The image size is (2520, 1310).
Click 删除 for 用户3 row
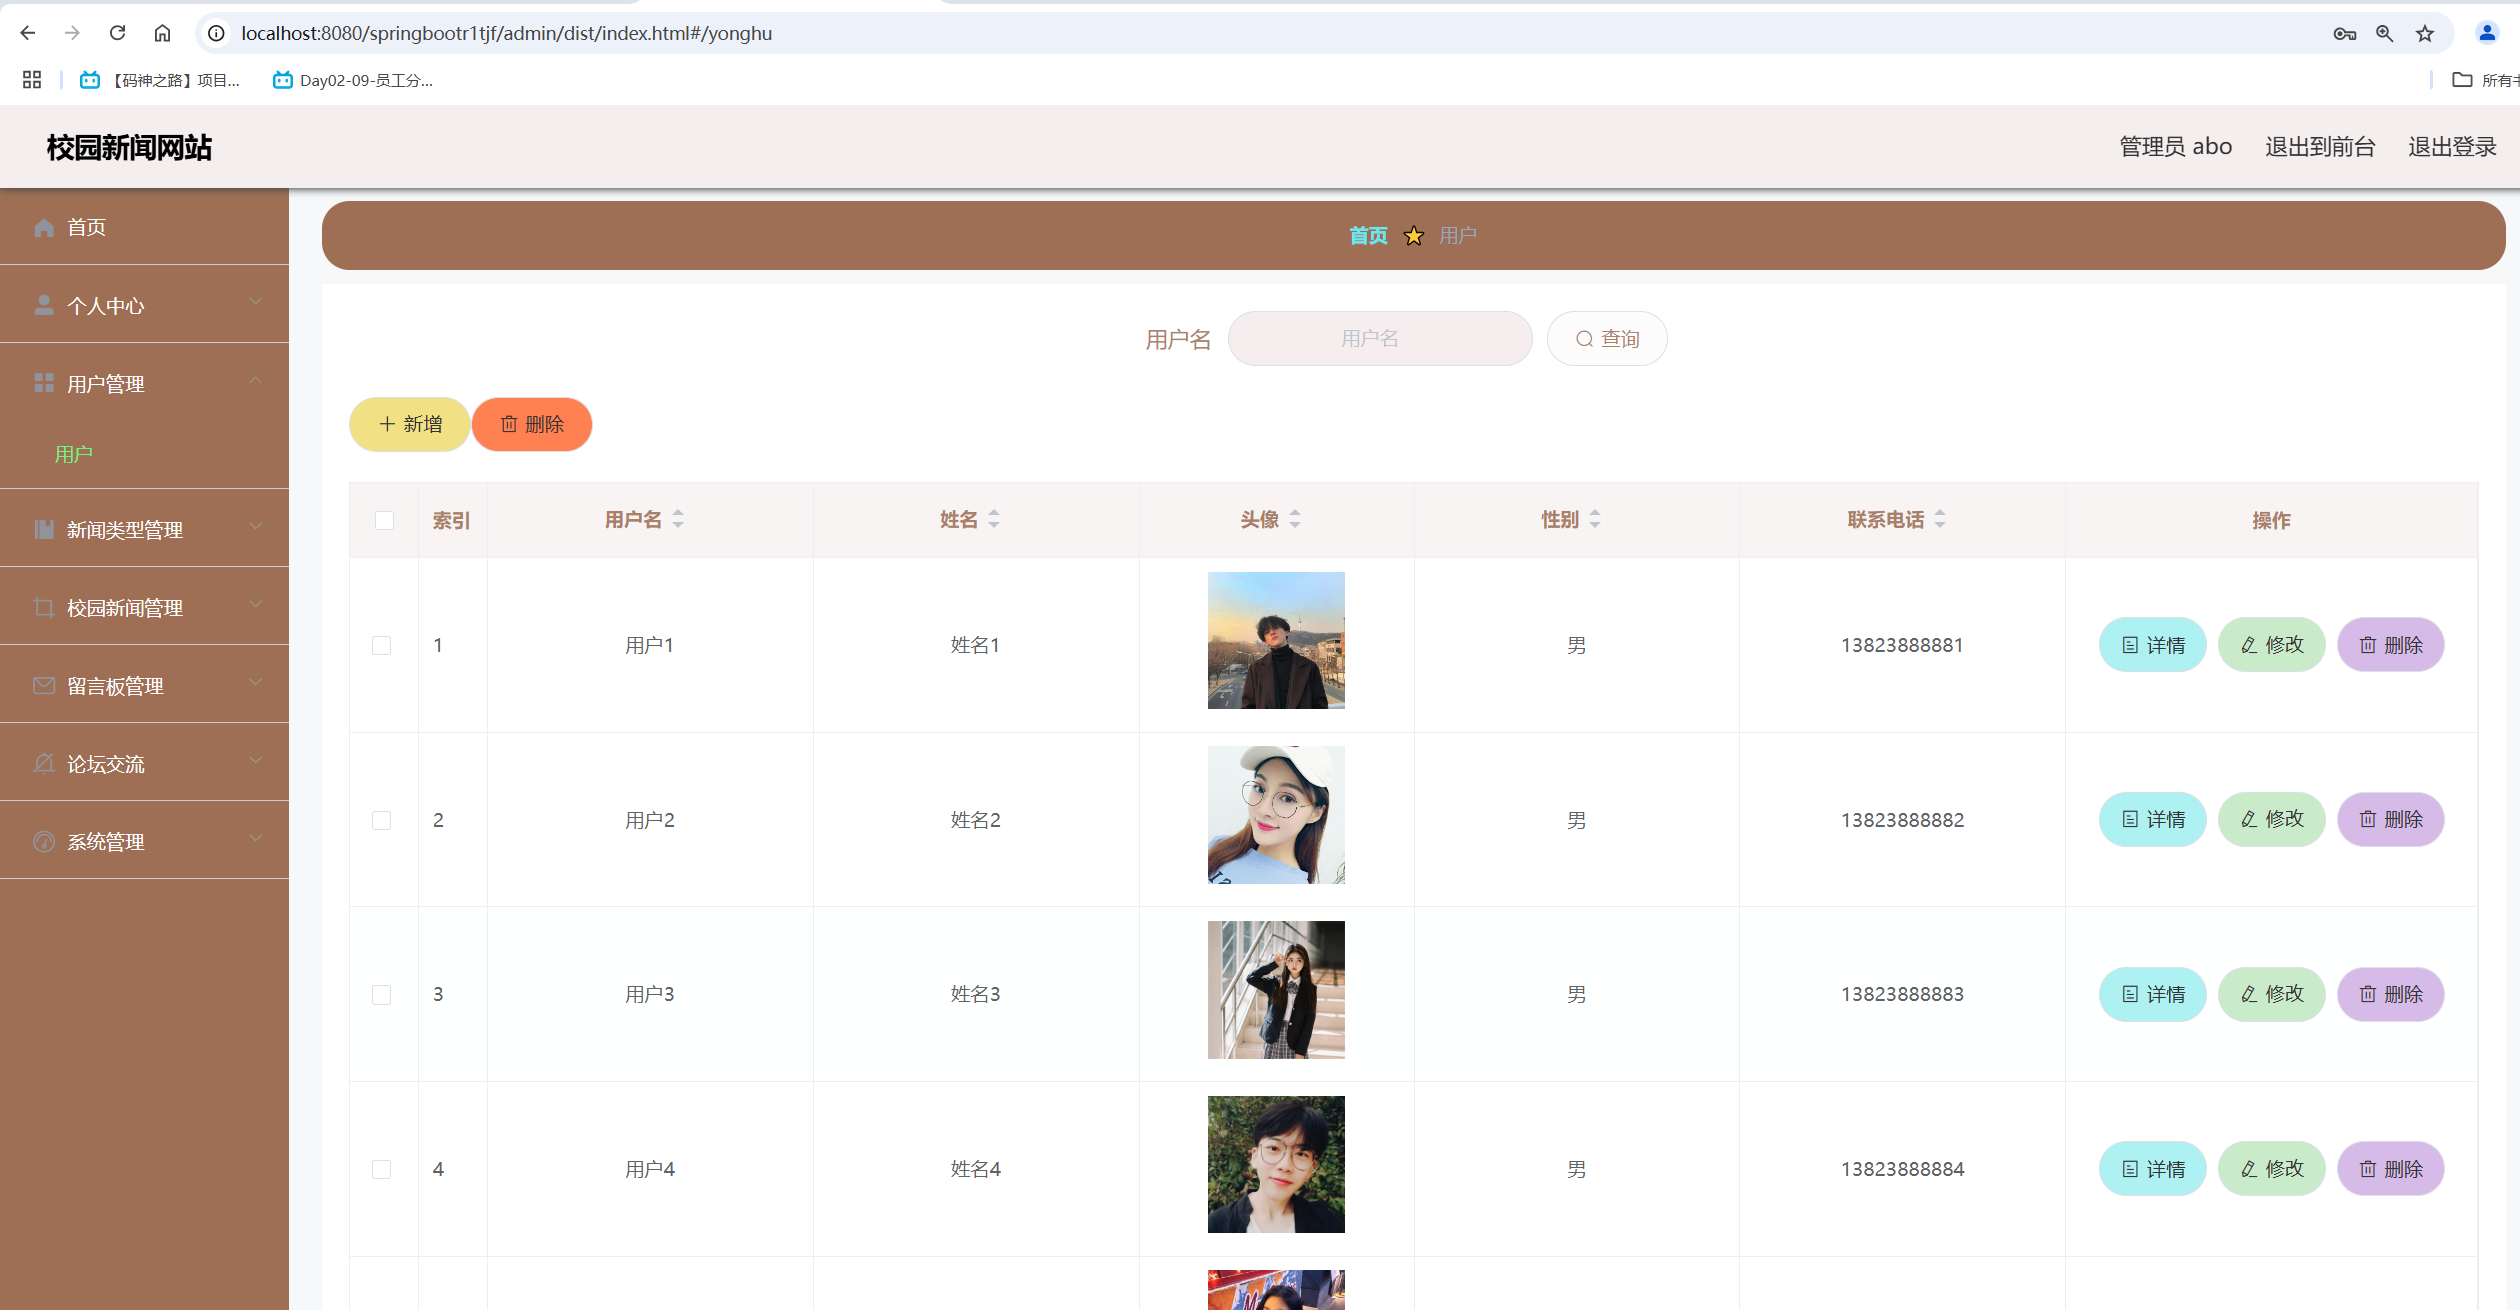[2391, 994]
